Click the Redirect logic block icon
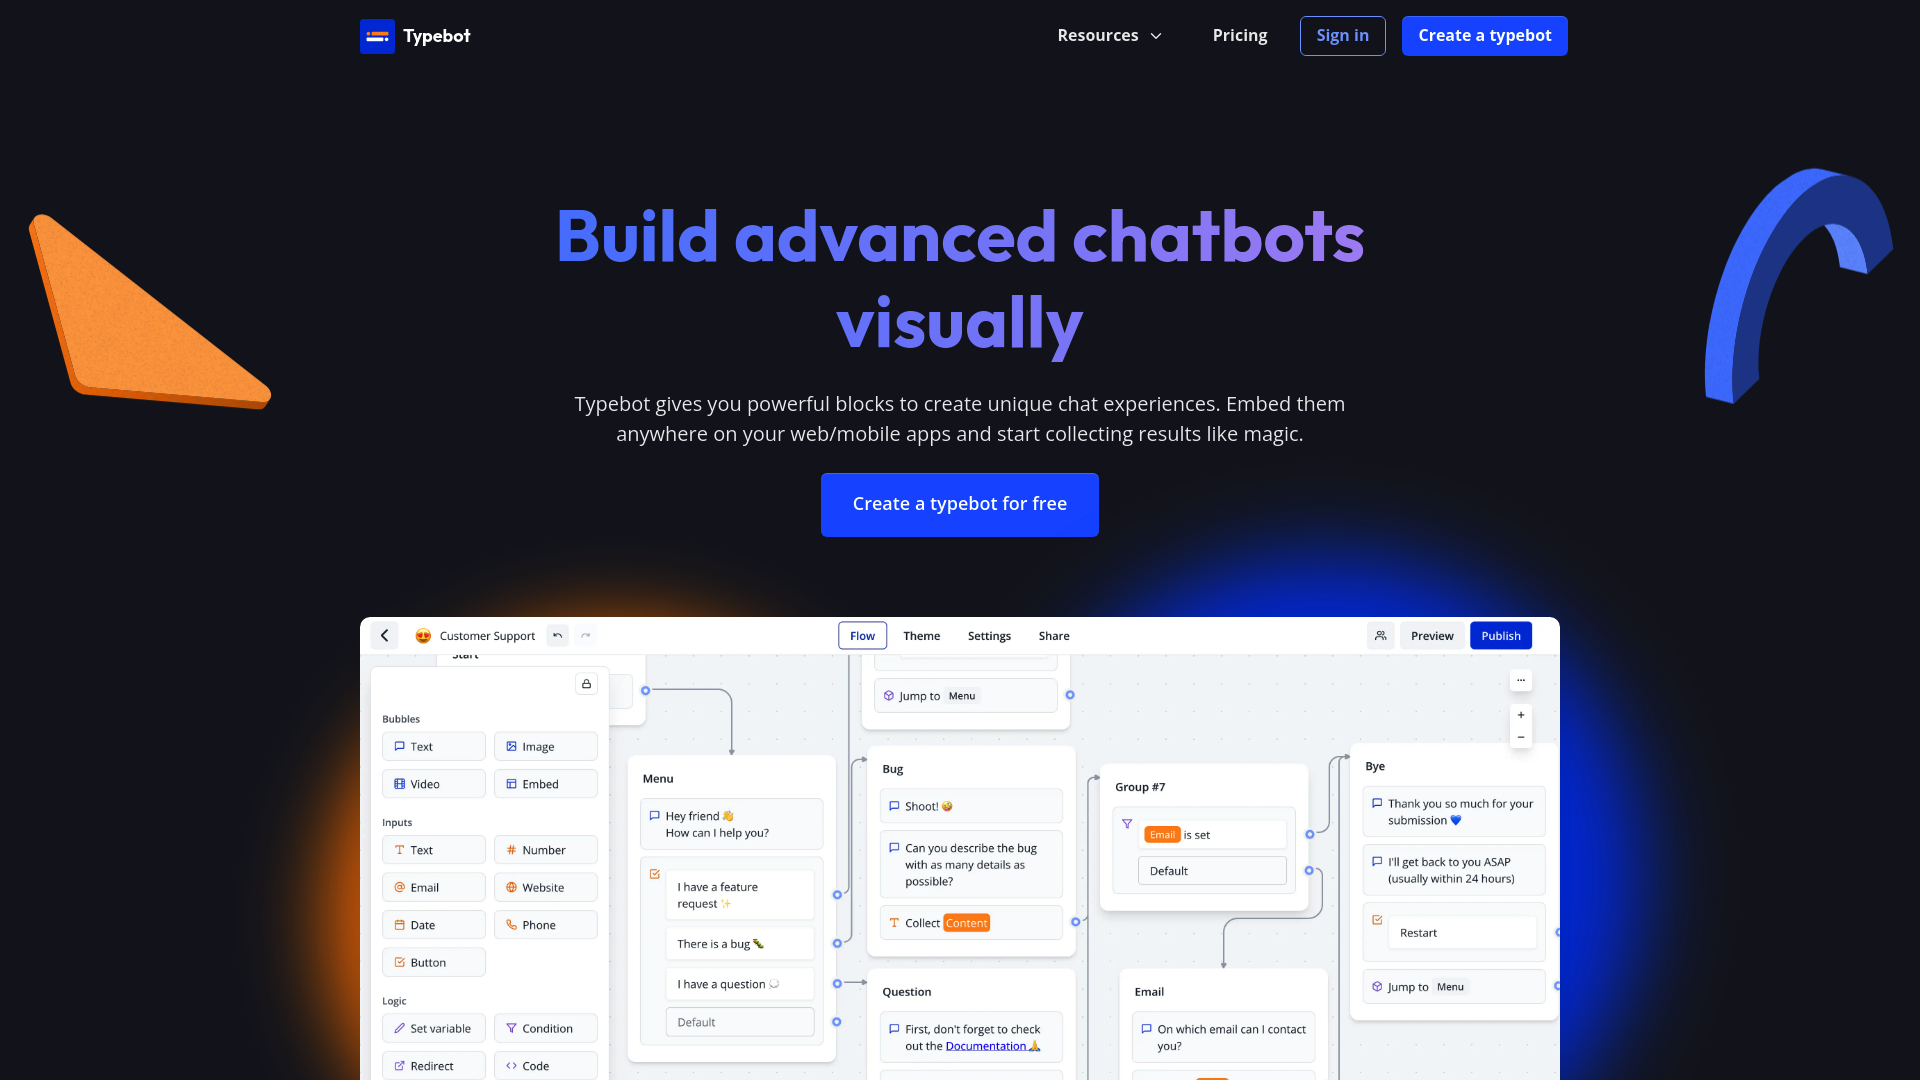This screenshot has width=1920, height=1080. (400, 1065)
